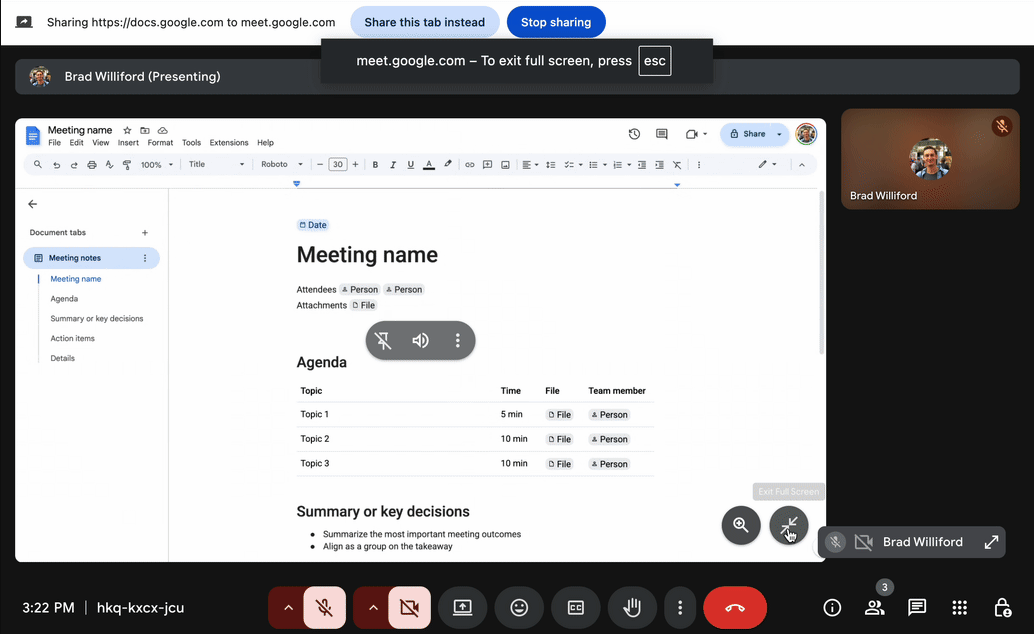
Task: Click the Stop sharing button
Action: click(556, 22)
